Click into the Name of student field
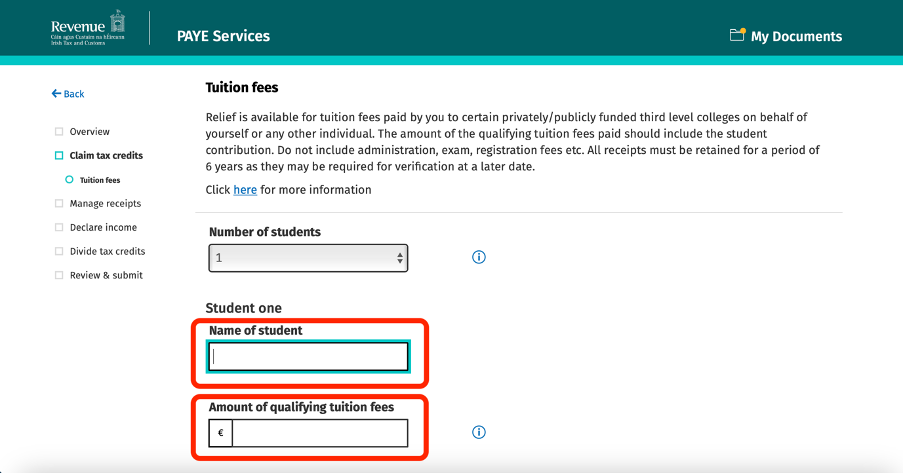Screen dimensions: 904x474 pos(308,356)
